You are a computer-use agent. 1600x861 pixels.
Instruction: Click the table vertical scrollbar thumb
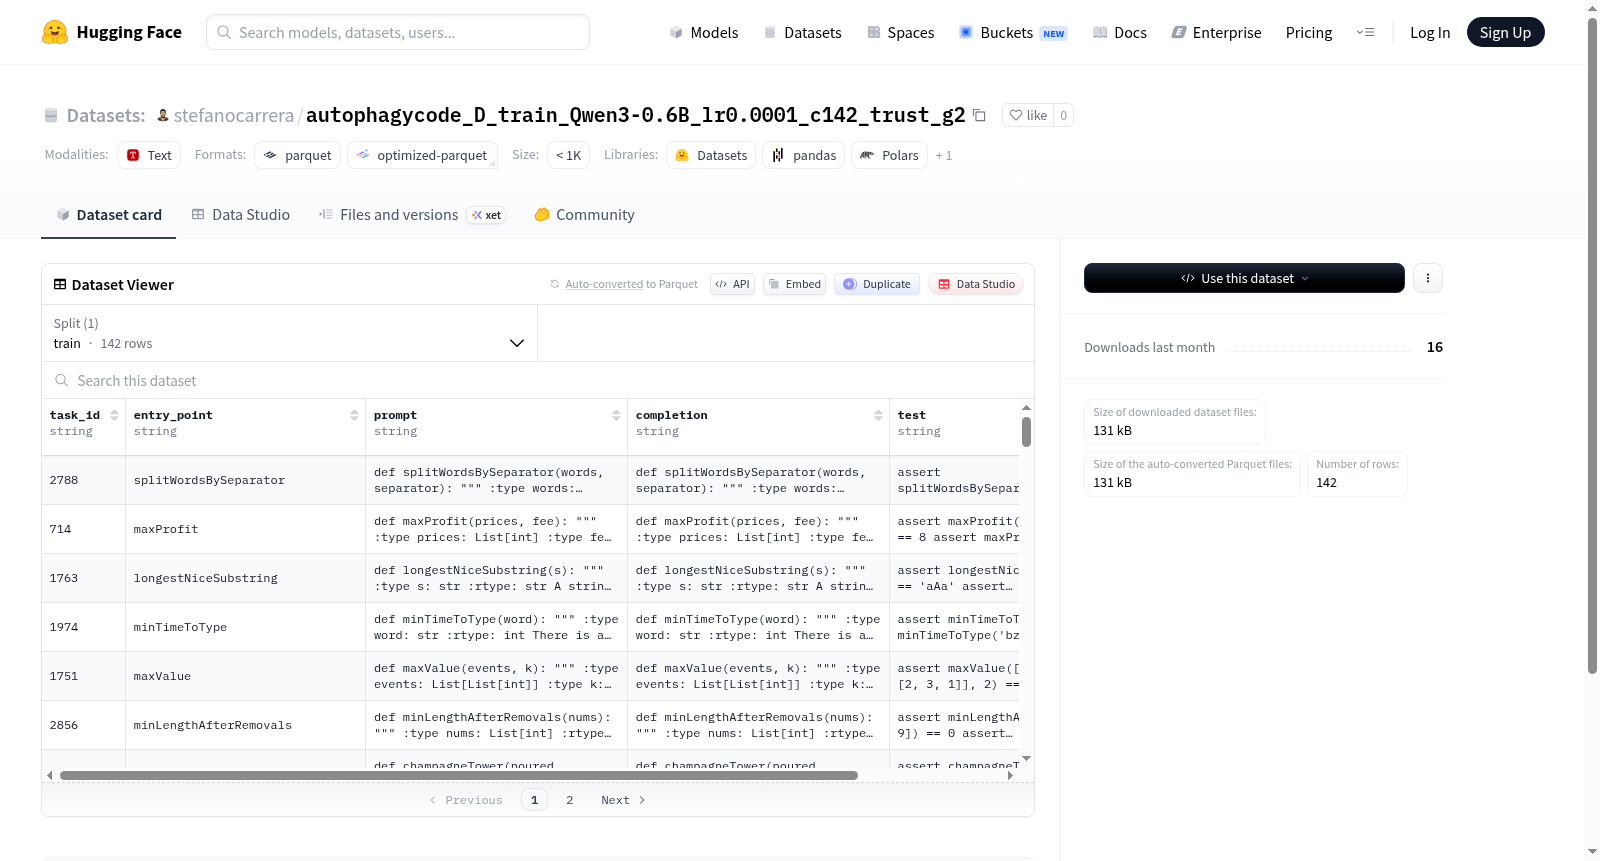click(1026, 432)
